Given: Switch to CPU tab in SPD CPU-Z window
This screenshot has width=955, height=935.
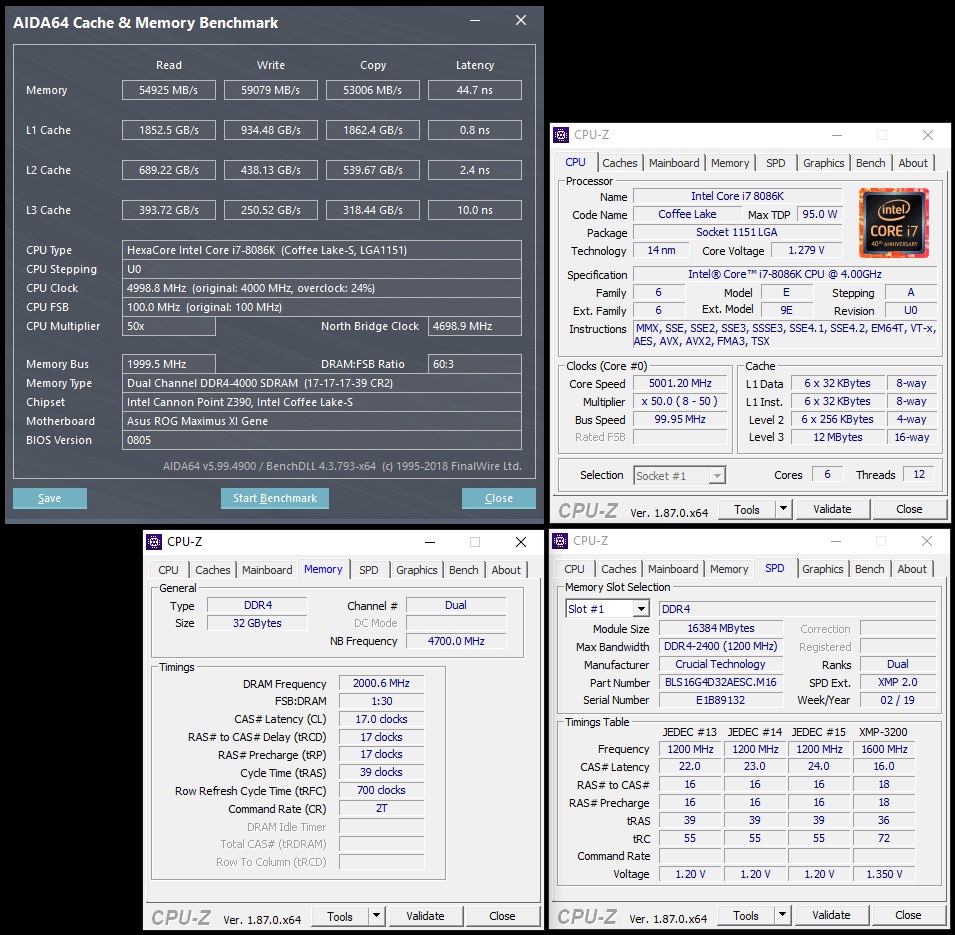Looking at the screenshot, I should (x=574, y=568).
